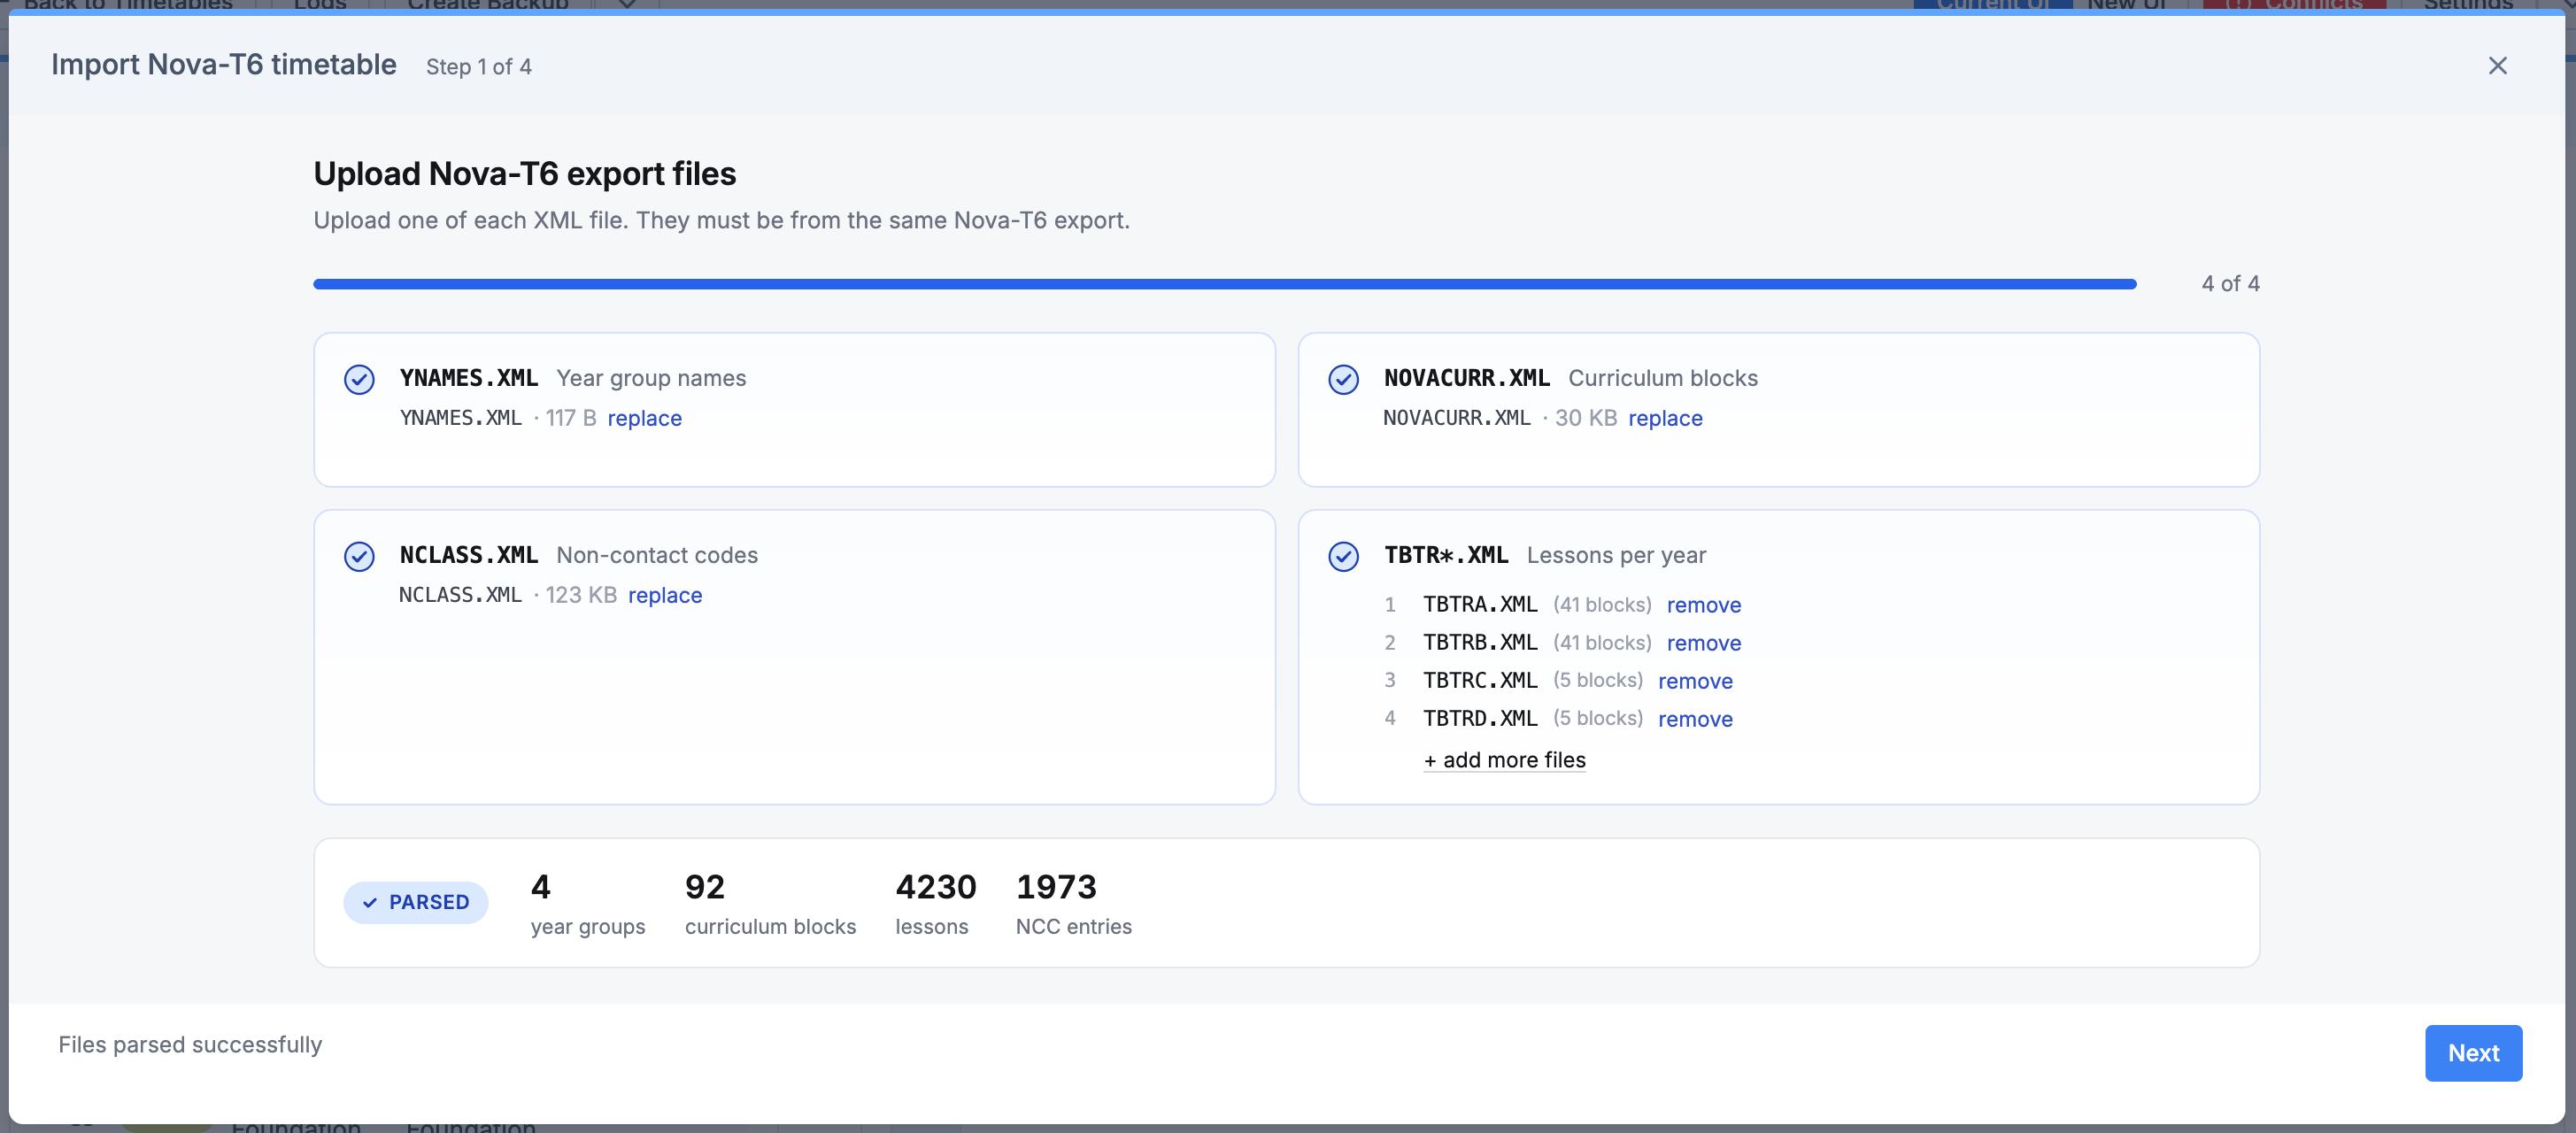Click the YNAMES.XML checkmark status icon
Image resolution: width=2576 pixels, height=1133 pixels.
pyautogui.click(x=359, y=380)
